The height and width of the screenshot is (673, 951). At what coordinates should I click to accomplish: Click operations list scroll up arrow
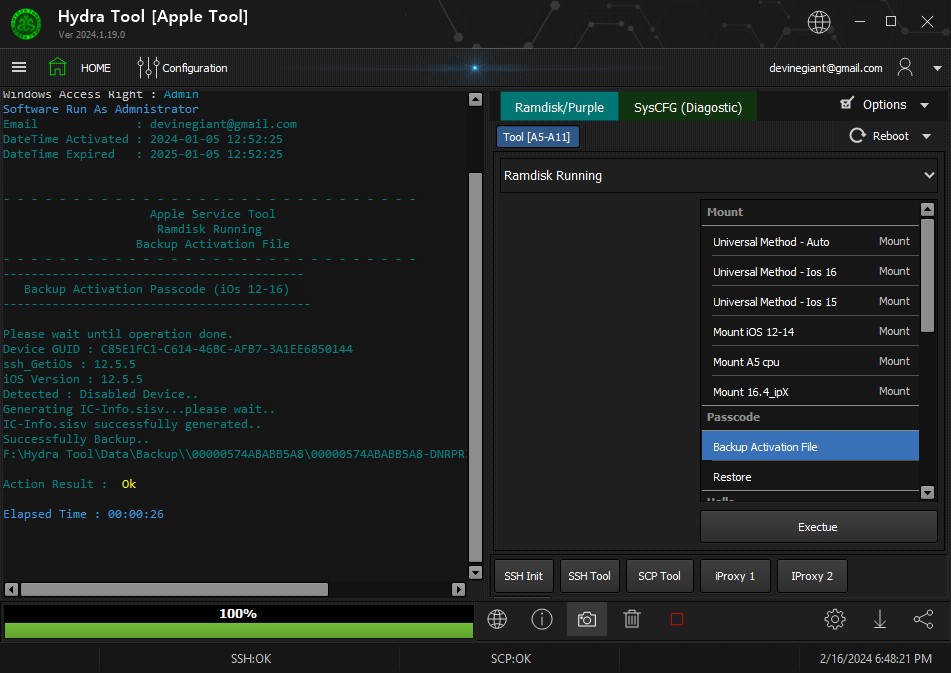coord(927,209)
